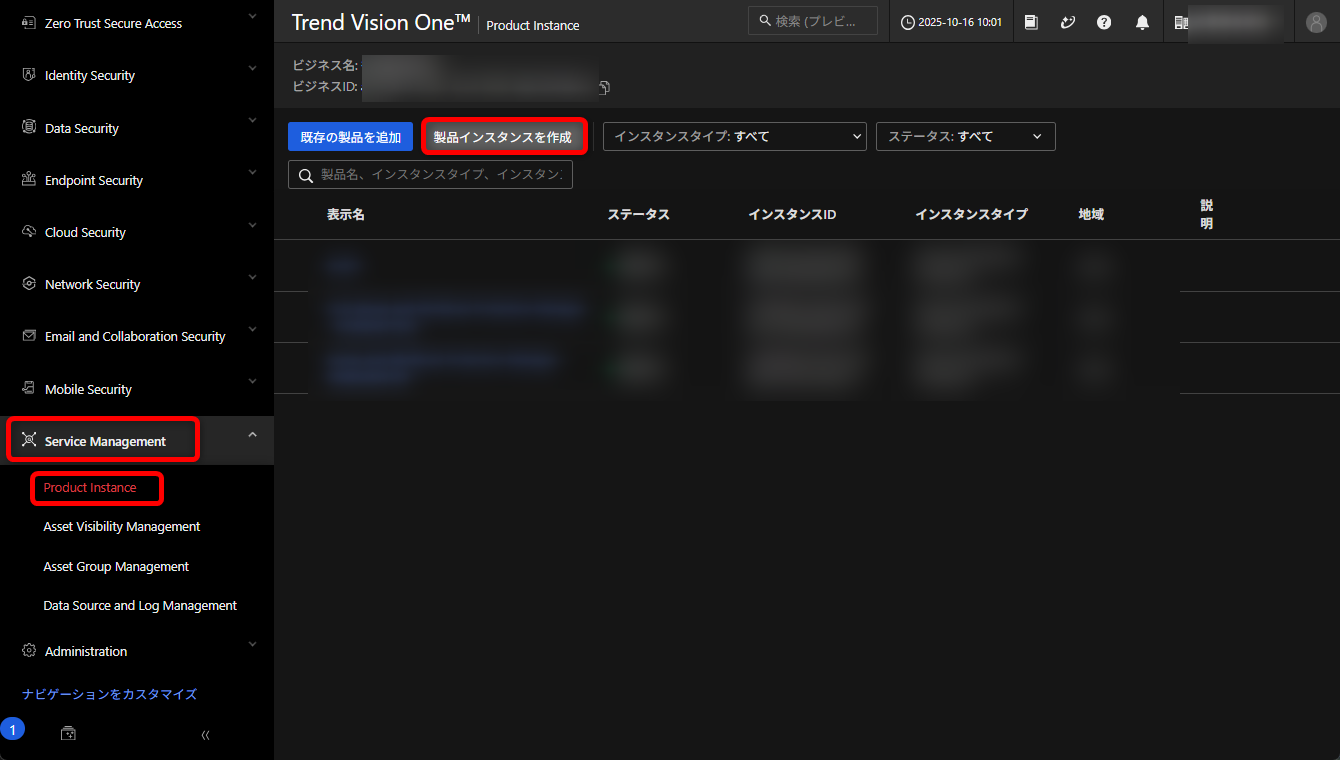Click the Email and Collaboration Security icon
Image resolution: width=1340 pixels, height=760 pixels.
[28, 336]
